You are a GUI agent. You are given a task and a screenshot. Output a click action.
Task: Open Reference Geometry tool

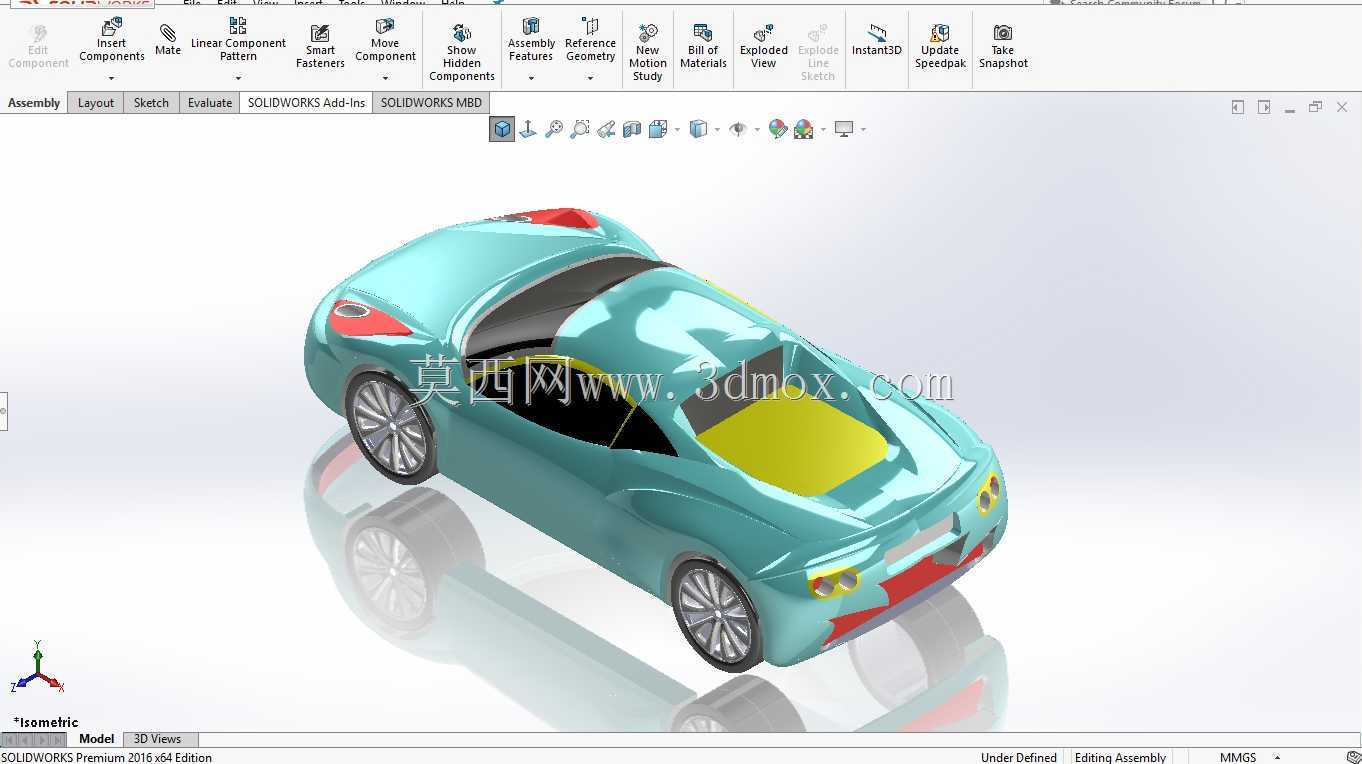click(590, 40)
